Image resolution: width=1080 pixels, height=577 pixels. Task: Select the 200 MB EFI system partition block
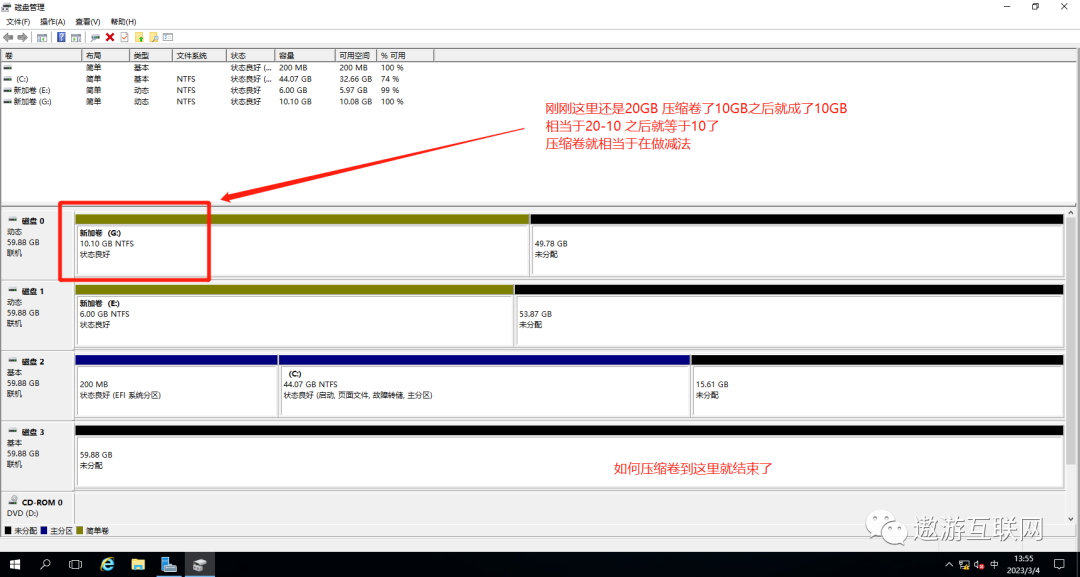coord(176,386)
